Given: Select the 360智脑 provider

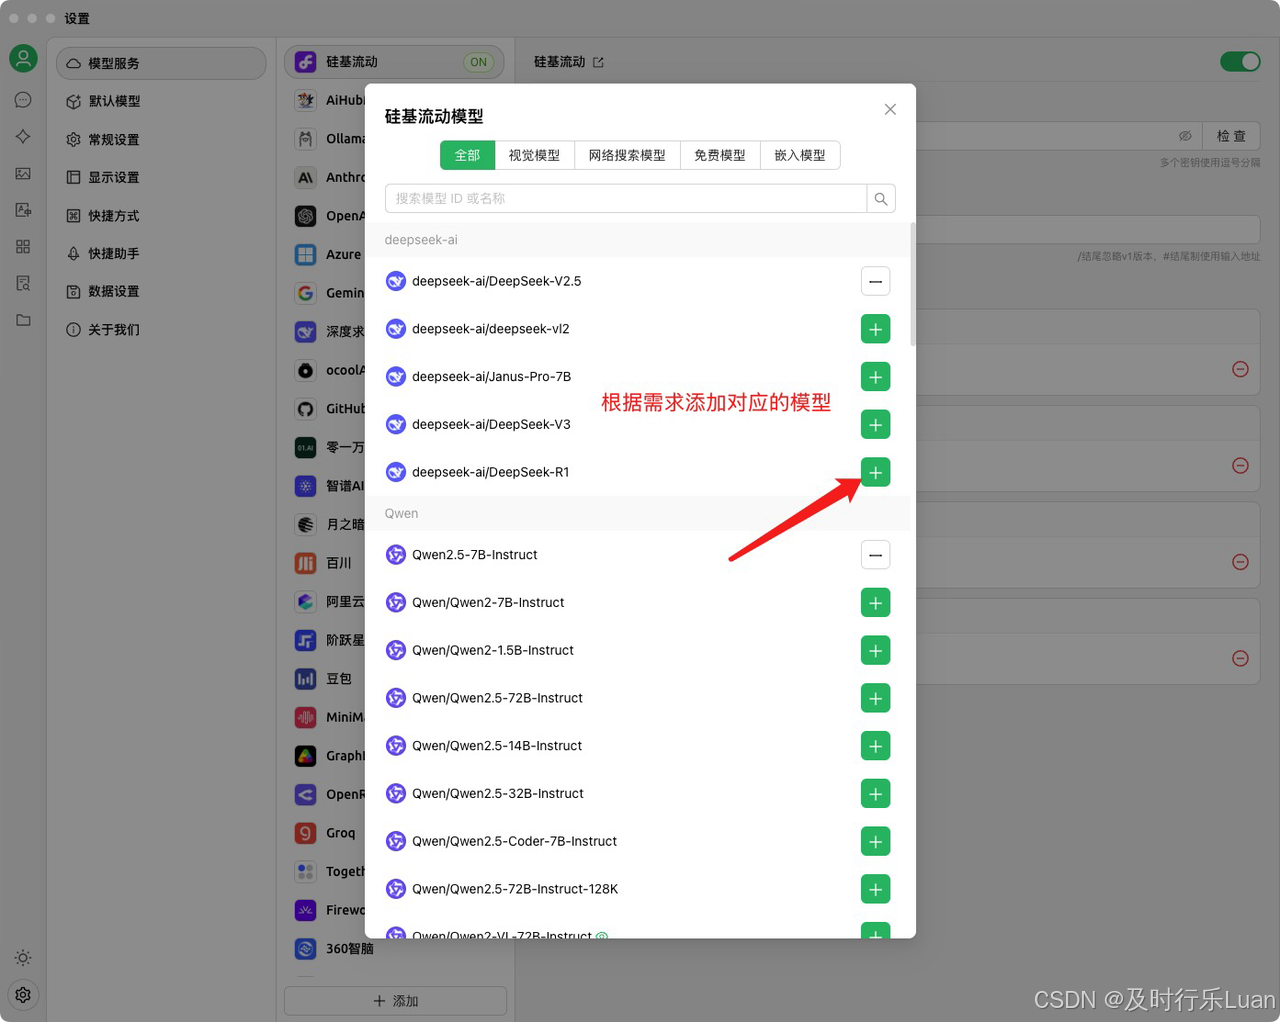Looking at the screenshot, I should 334,948.
